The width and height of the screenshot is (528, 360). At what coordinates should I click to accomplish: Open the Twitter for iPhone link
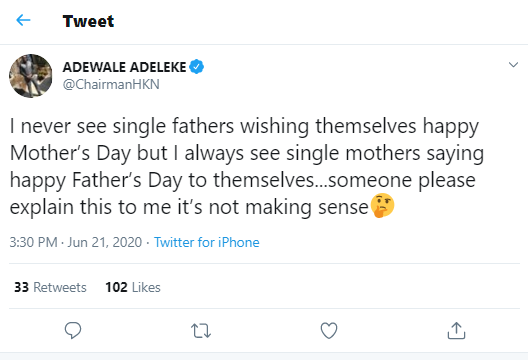coord(207,242)
